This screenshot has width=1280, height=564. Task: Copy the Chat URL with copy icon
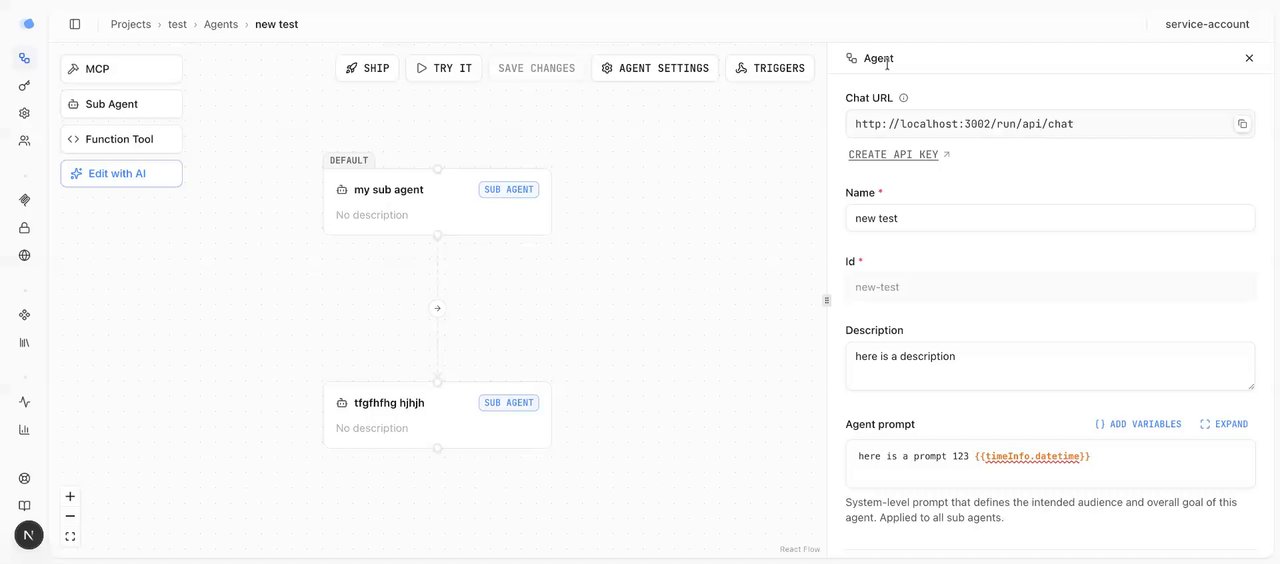(x=1242, y=124)
